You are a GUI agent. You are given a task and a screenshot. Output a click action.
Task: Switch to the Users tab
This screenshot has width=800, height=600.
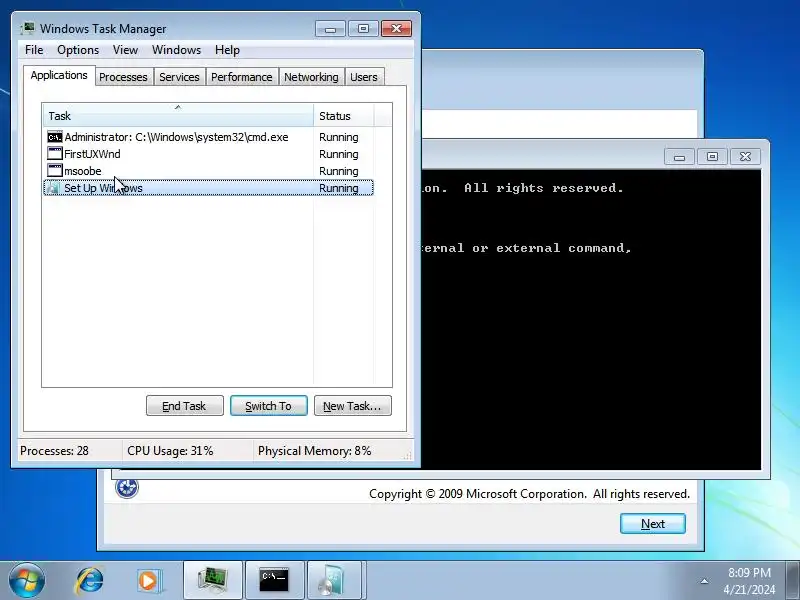click(364, 77)
